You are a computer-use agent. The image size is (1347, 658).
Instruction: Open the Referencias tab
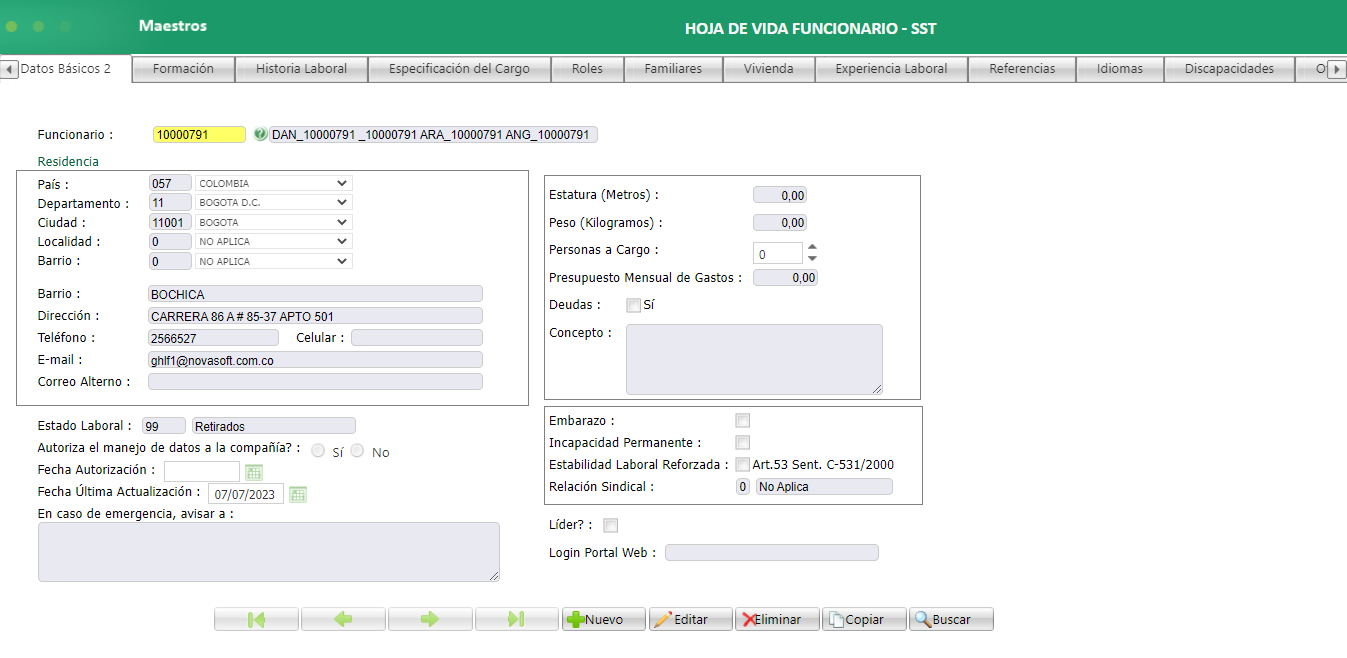(x=1022, y=69)
